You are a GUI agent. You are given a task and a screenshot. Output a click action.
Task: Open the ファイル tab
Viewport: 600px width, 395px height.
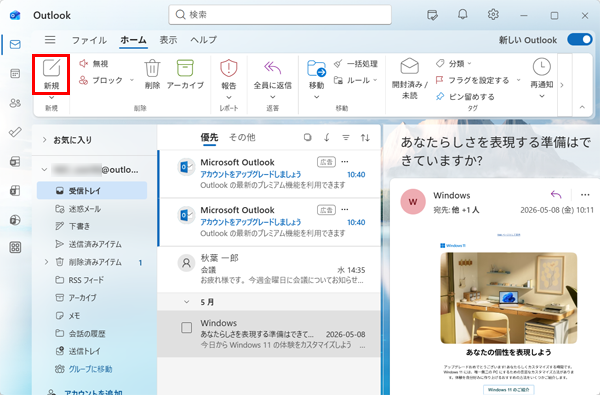pyautogui.click(x=89, y=40)
